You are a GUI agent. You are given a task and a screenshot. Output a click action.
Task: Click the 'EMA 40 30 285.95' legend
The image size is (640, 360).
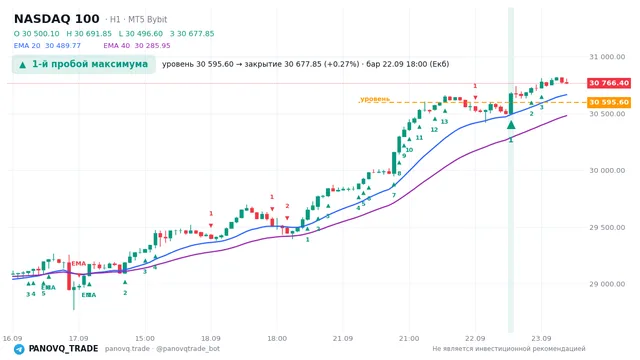(137, 46)
